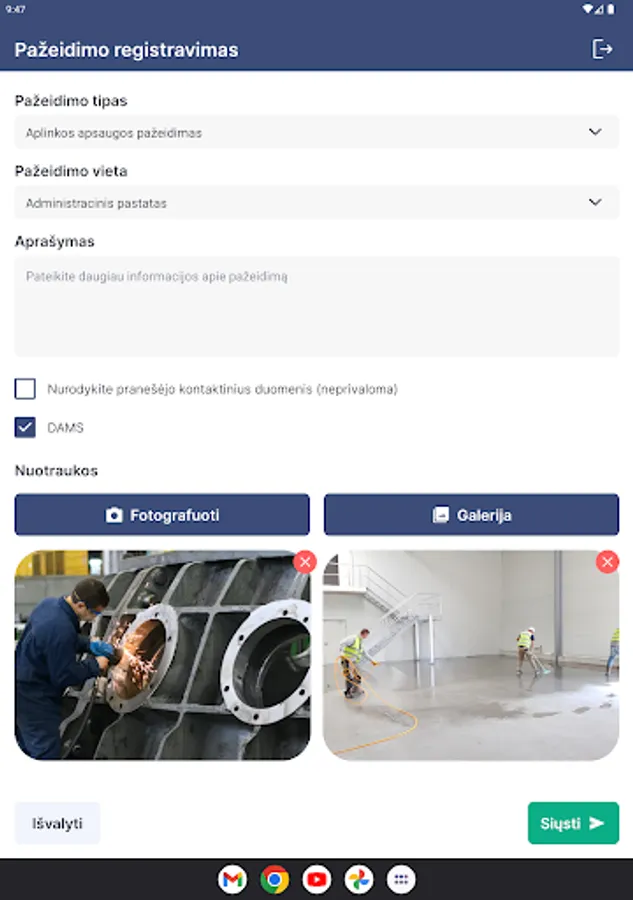Clear the form with Išvalyti
Image resolution: width=633 pixels, height=900 pixels.
click(57, 823)
